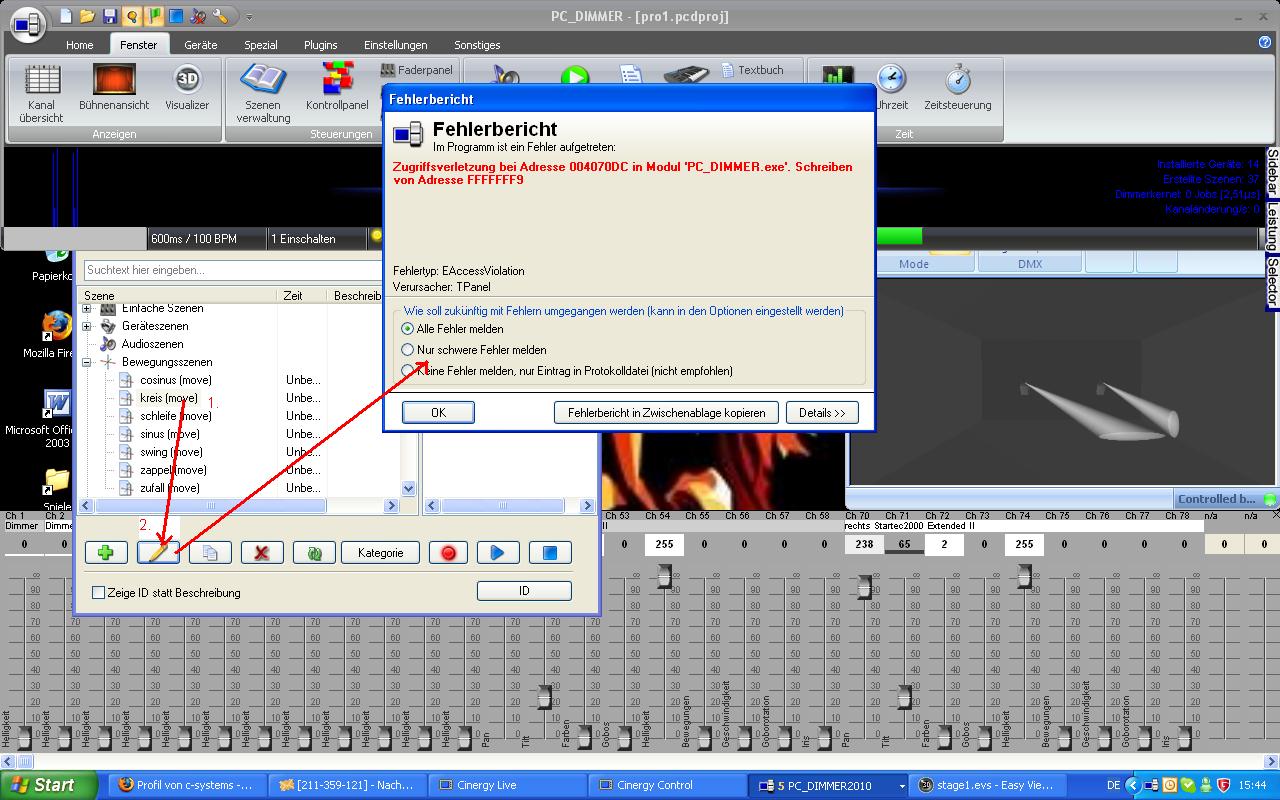Viewport: 1280px width, 800px height.
Task: Open Zeitsteuerung time control
Action: point(957,88)
